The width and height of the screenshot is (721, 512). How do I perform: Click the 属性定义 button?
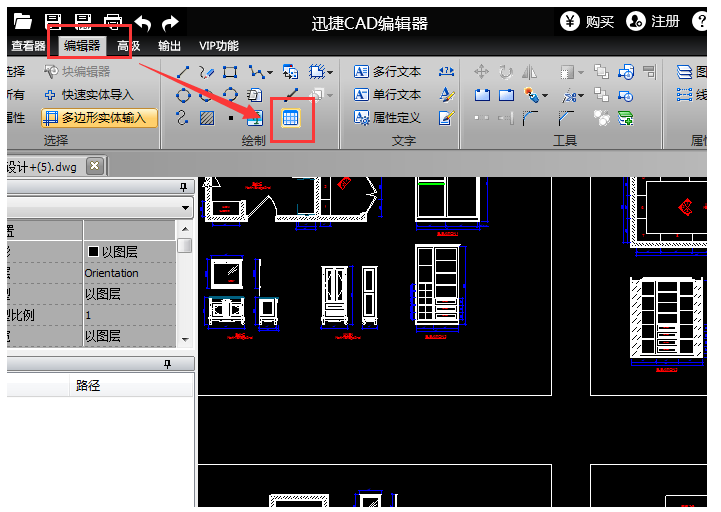pos(387,118)
